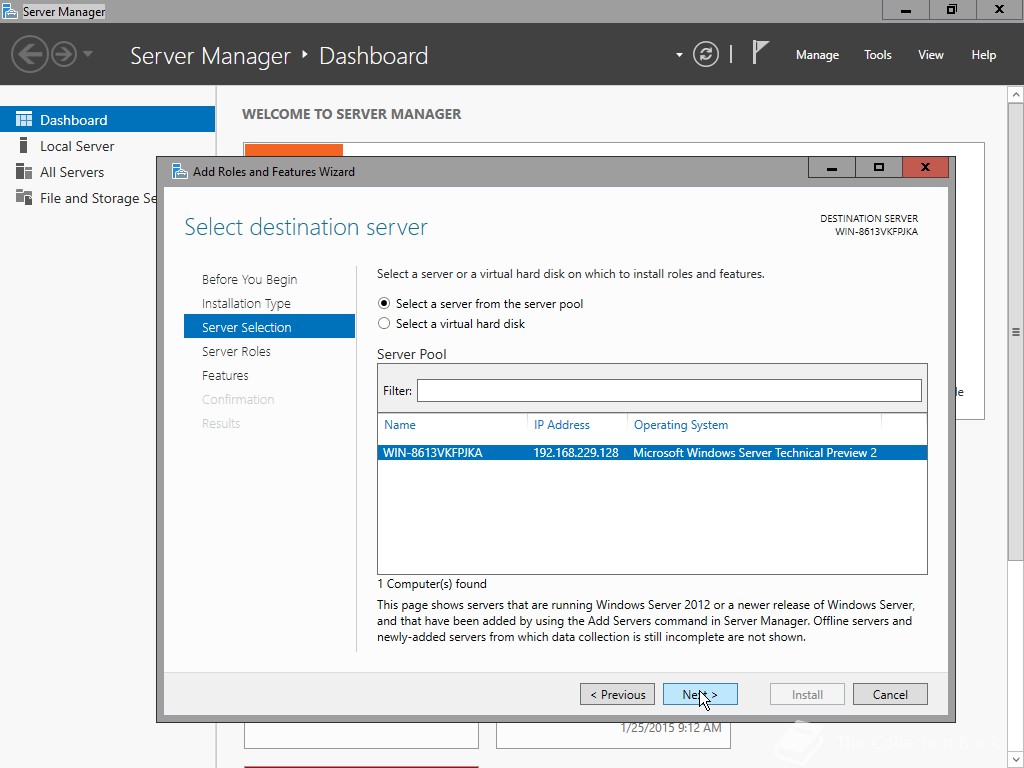This screenshot has height=768, width=1024.
Task: Click the All Servers icon in sidebar
Action: click(x=24, y=171)
